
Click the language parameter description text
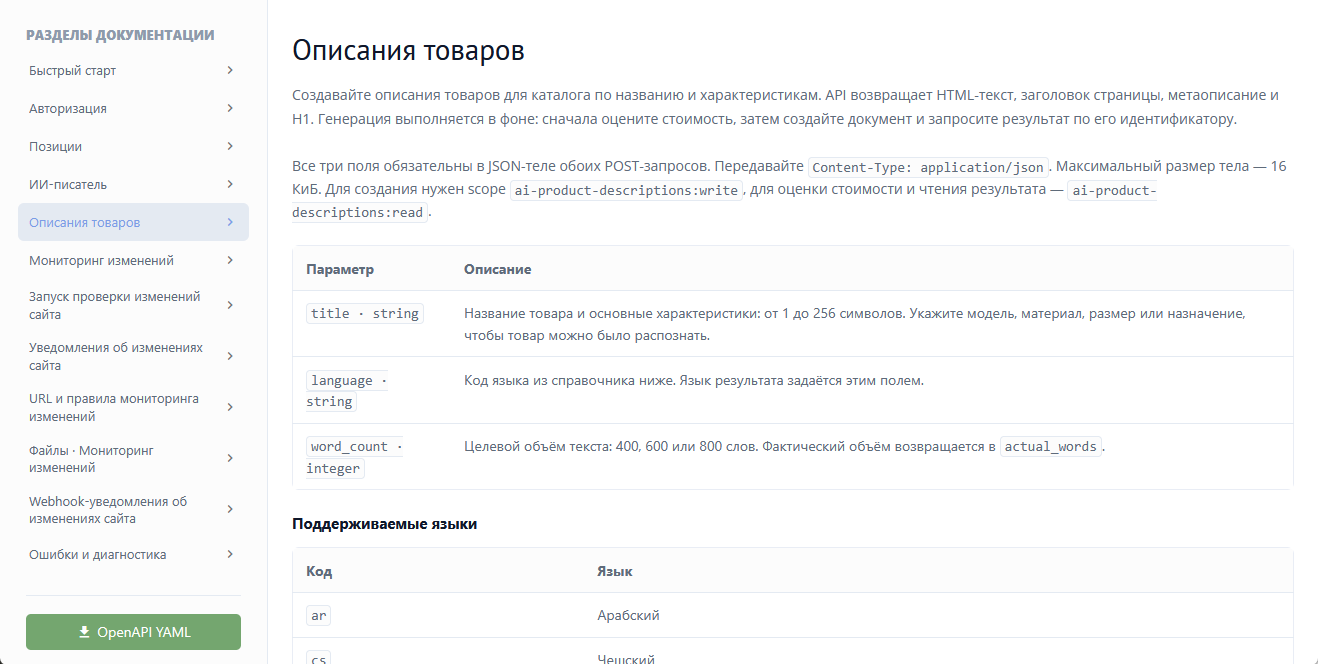(x=694, y=380)
